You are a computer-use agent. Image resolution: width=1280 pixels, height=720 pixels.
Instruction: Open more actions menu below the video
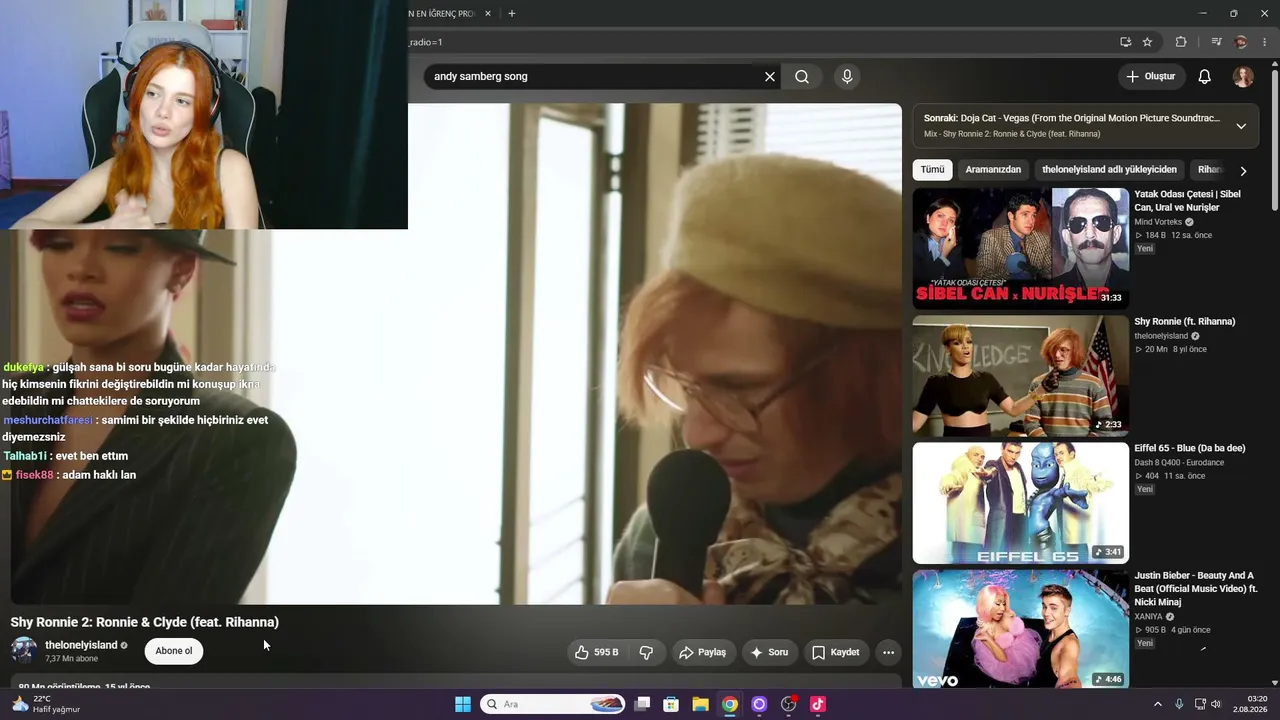click(888, 652)
